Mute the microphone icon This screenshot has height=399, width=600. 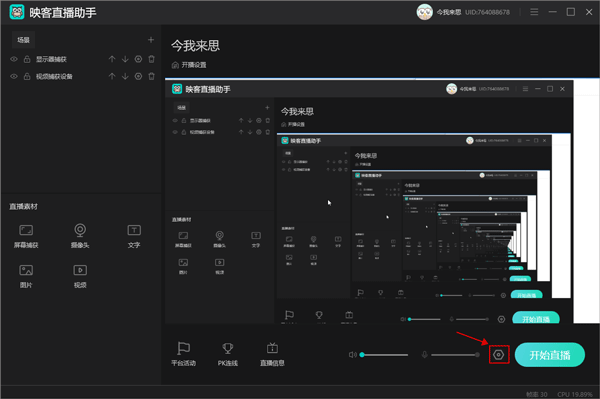424,355
